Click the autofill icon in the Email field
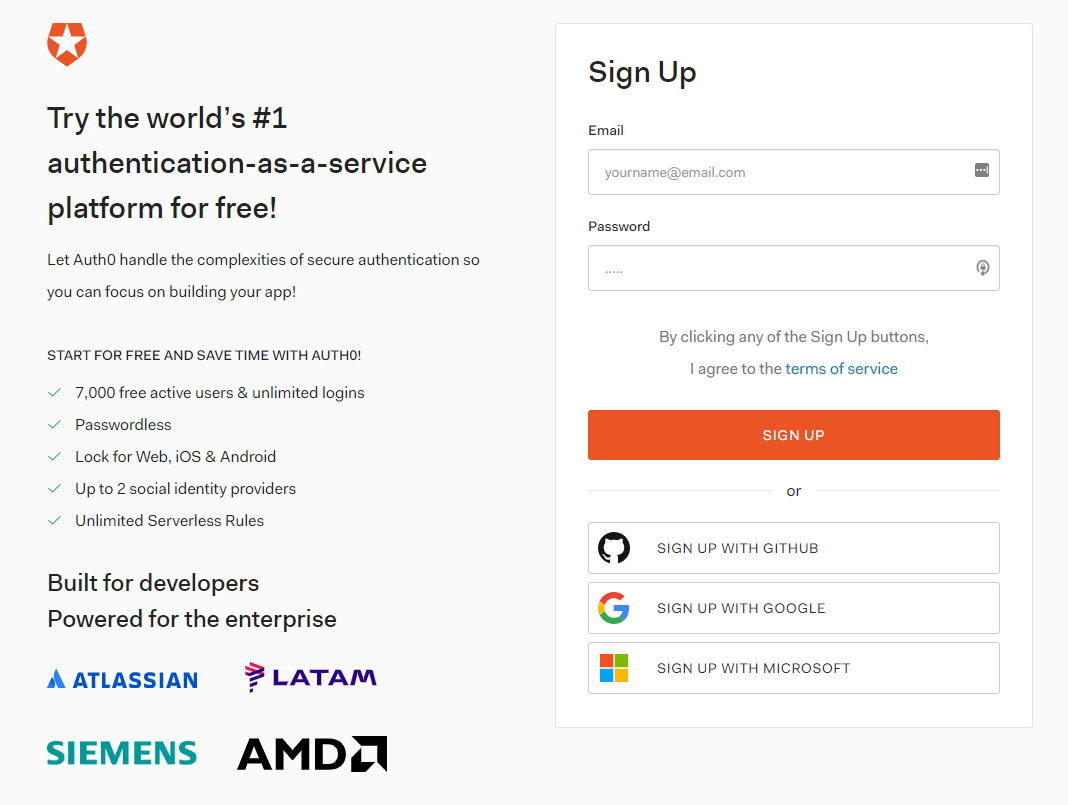 click(981, 172)
